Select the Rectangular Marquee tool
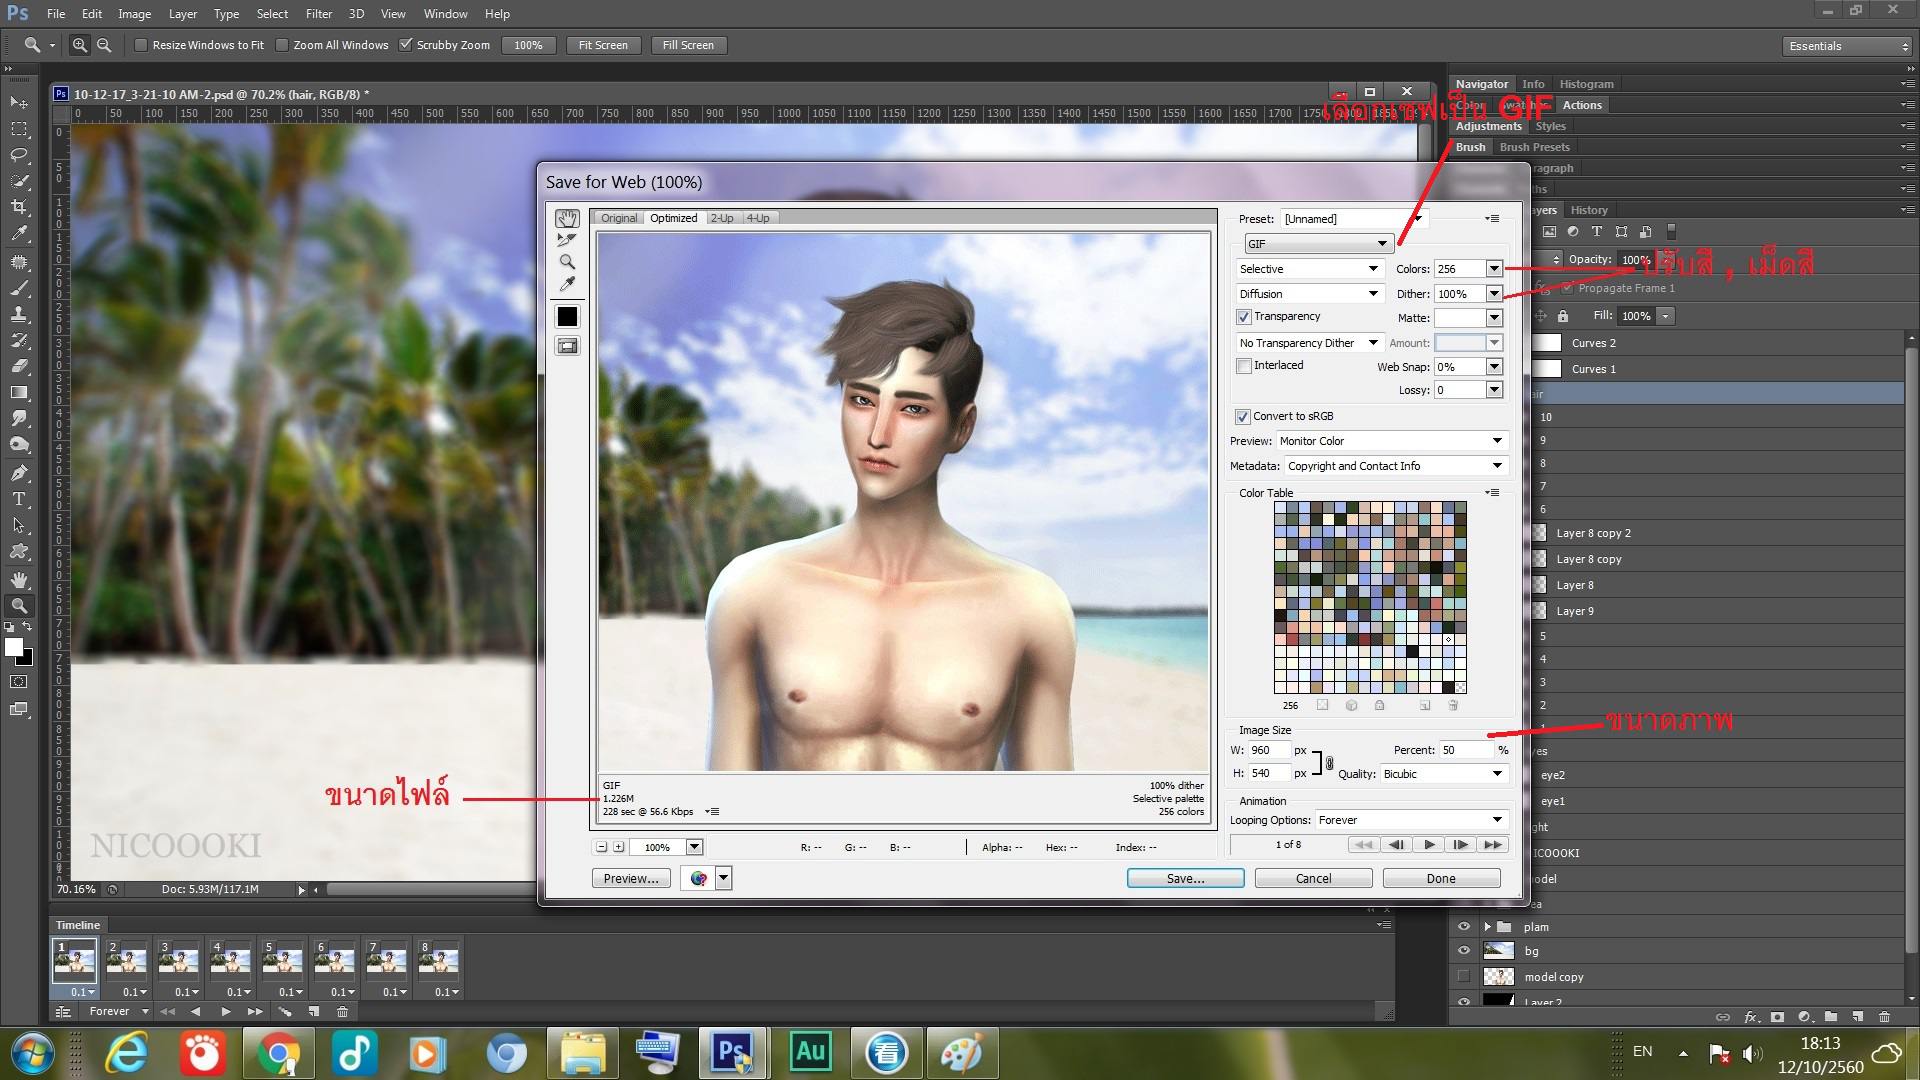Image resolution: width=1920 pixels, height=1080 pixels. tap(19, 129)
